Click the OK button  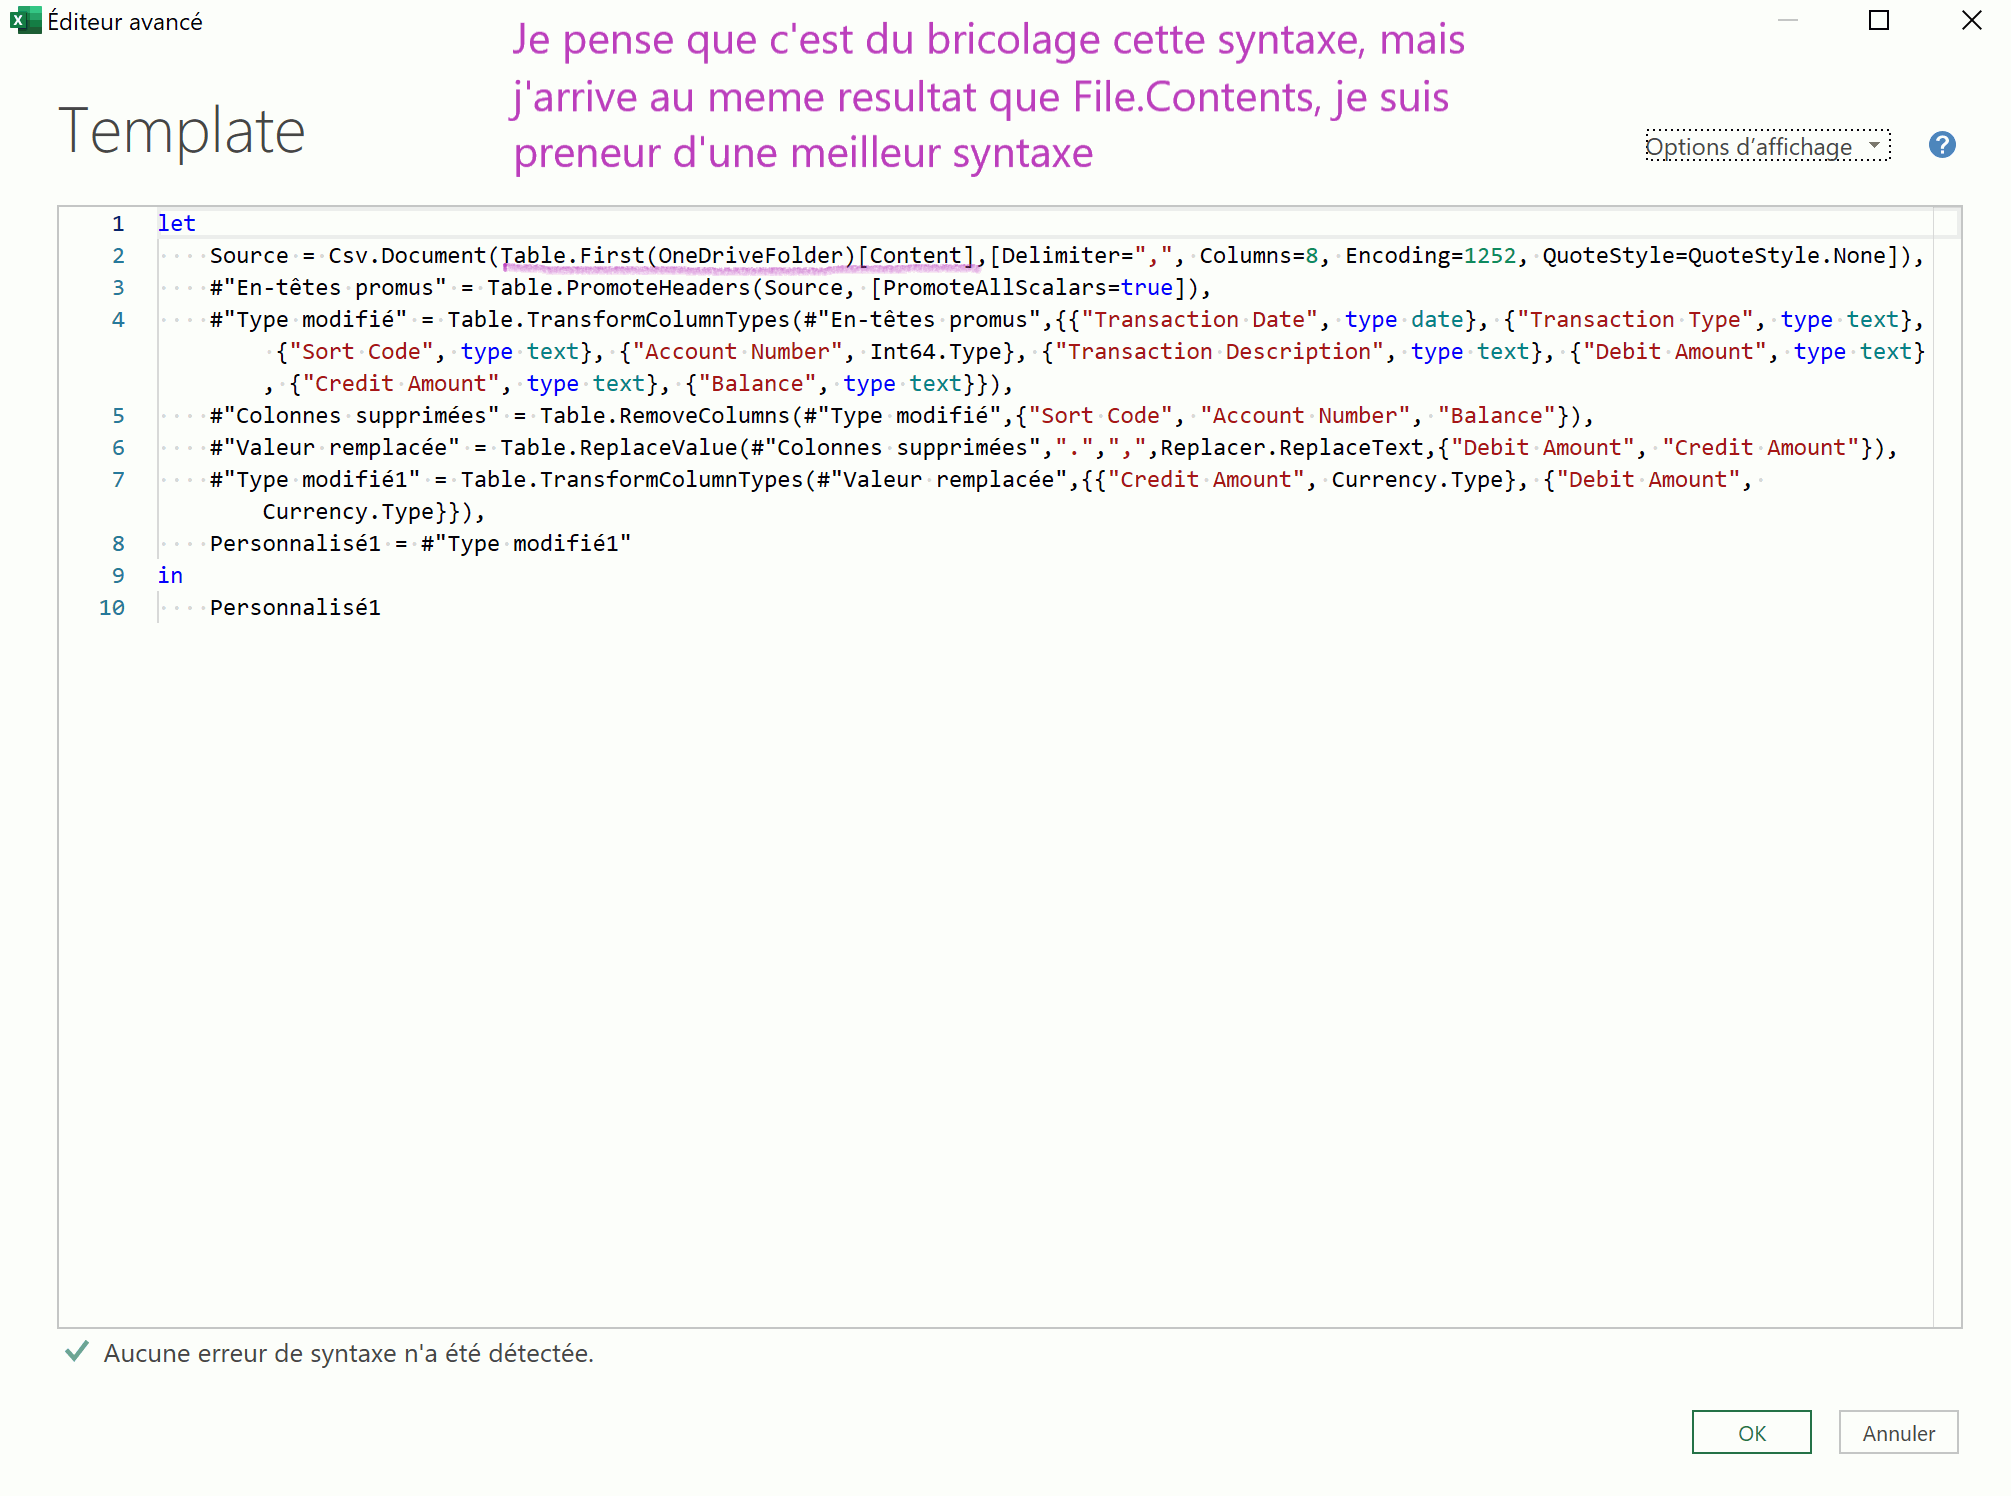1750,1432
